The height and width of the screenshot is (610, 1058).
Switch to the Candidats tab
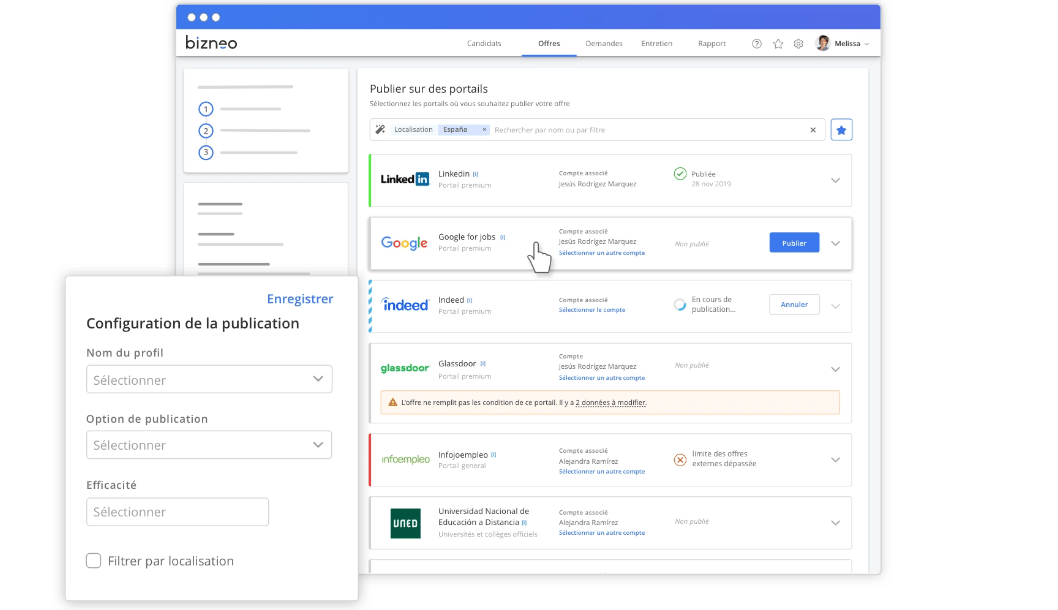pos(484,43)
